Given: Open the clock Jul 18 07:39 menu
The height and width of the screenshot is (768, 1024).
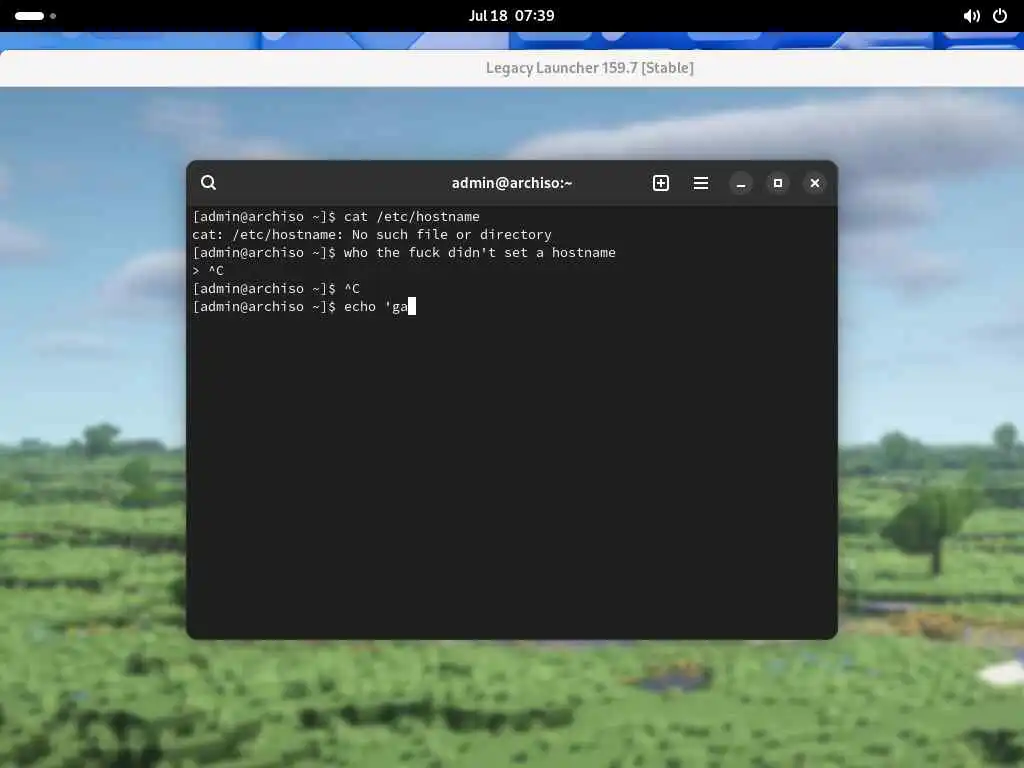Looking at the screenshot, I should [511, 16].
